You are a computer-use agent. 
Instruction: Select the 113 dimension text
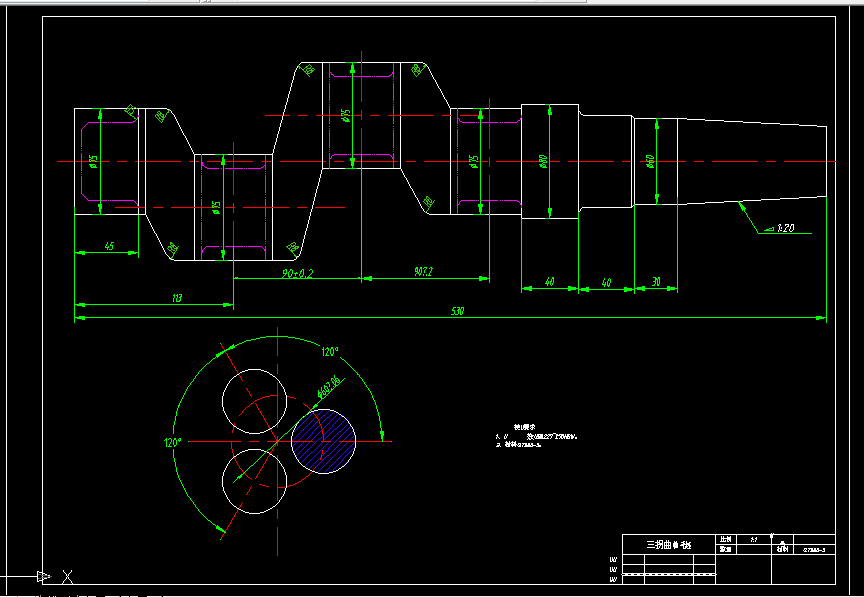point(177,298)
